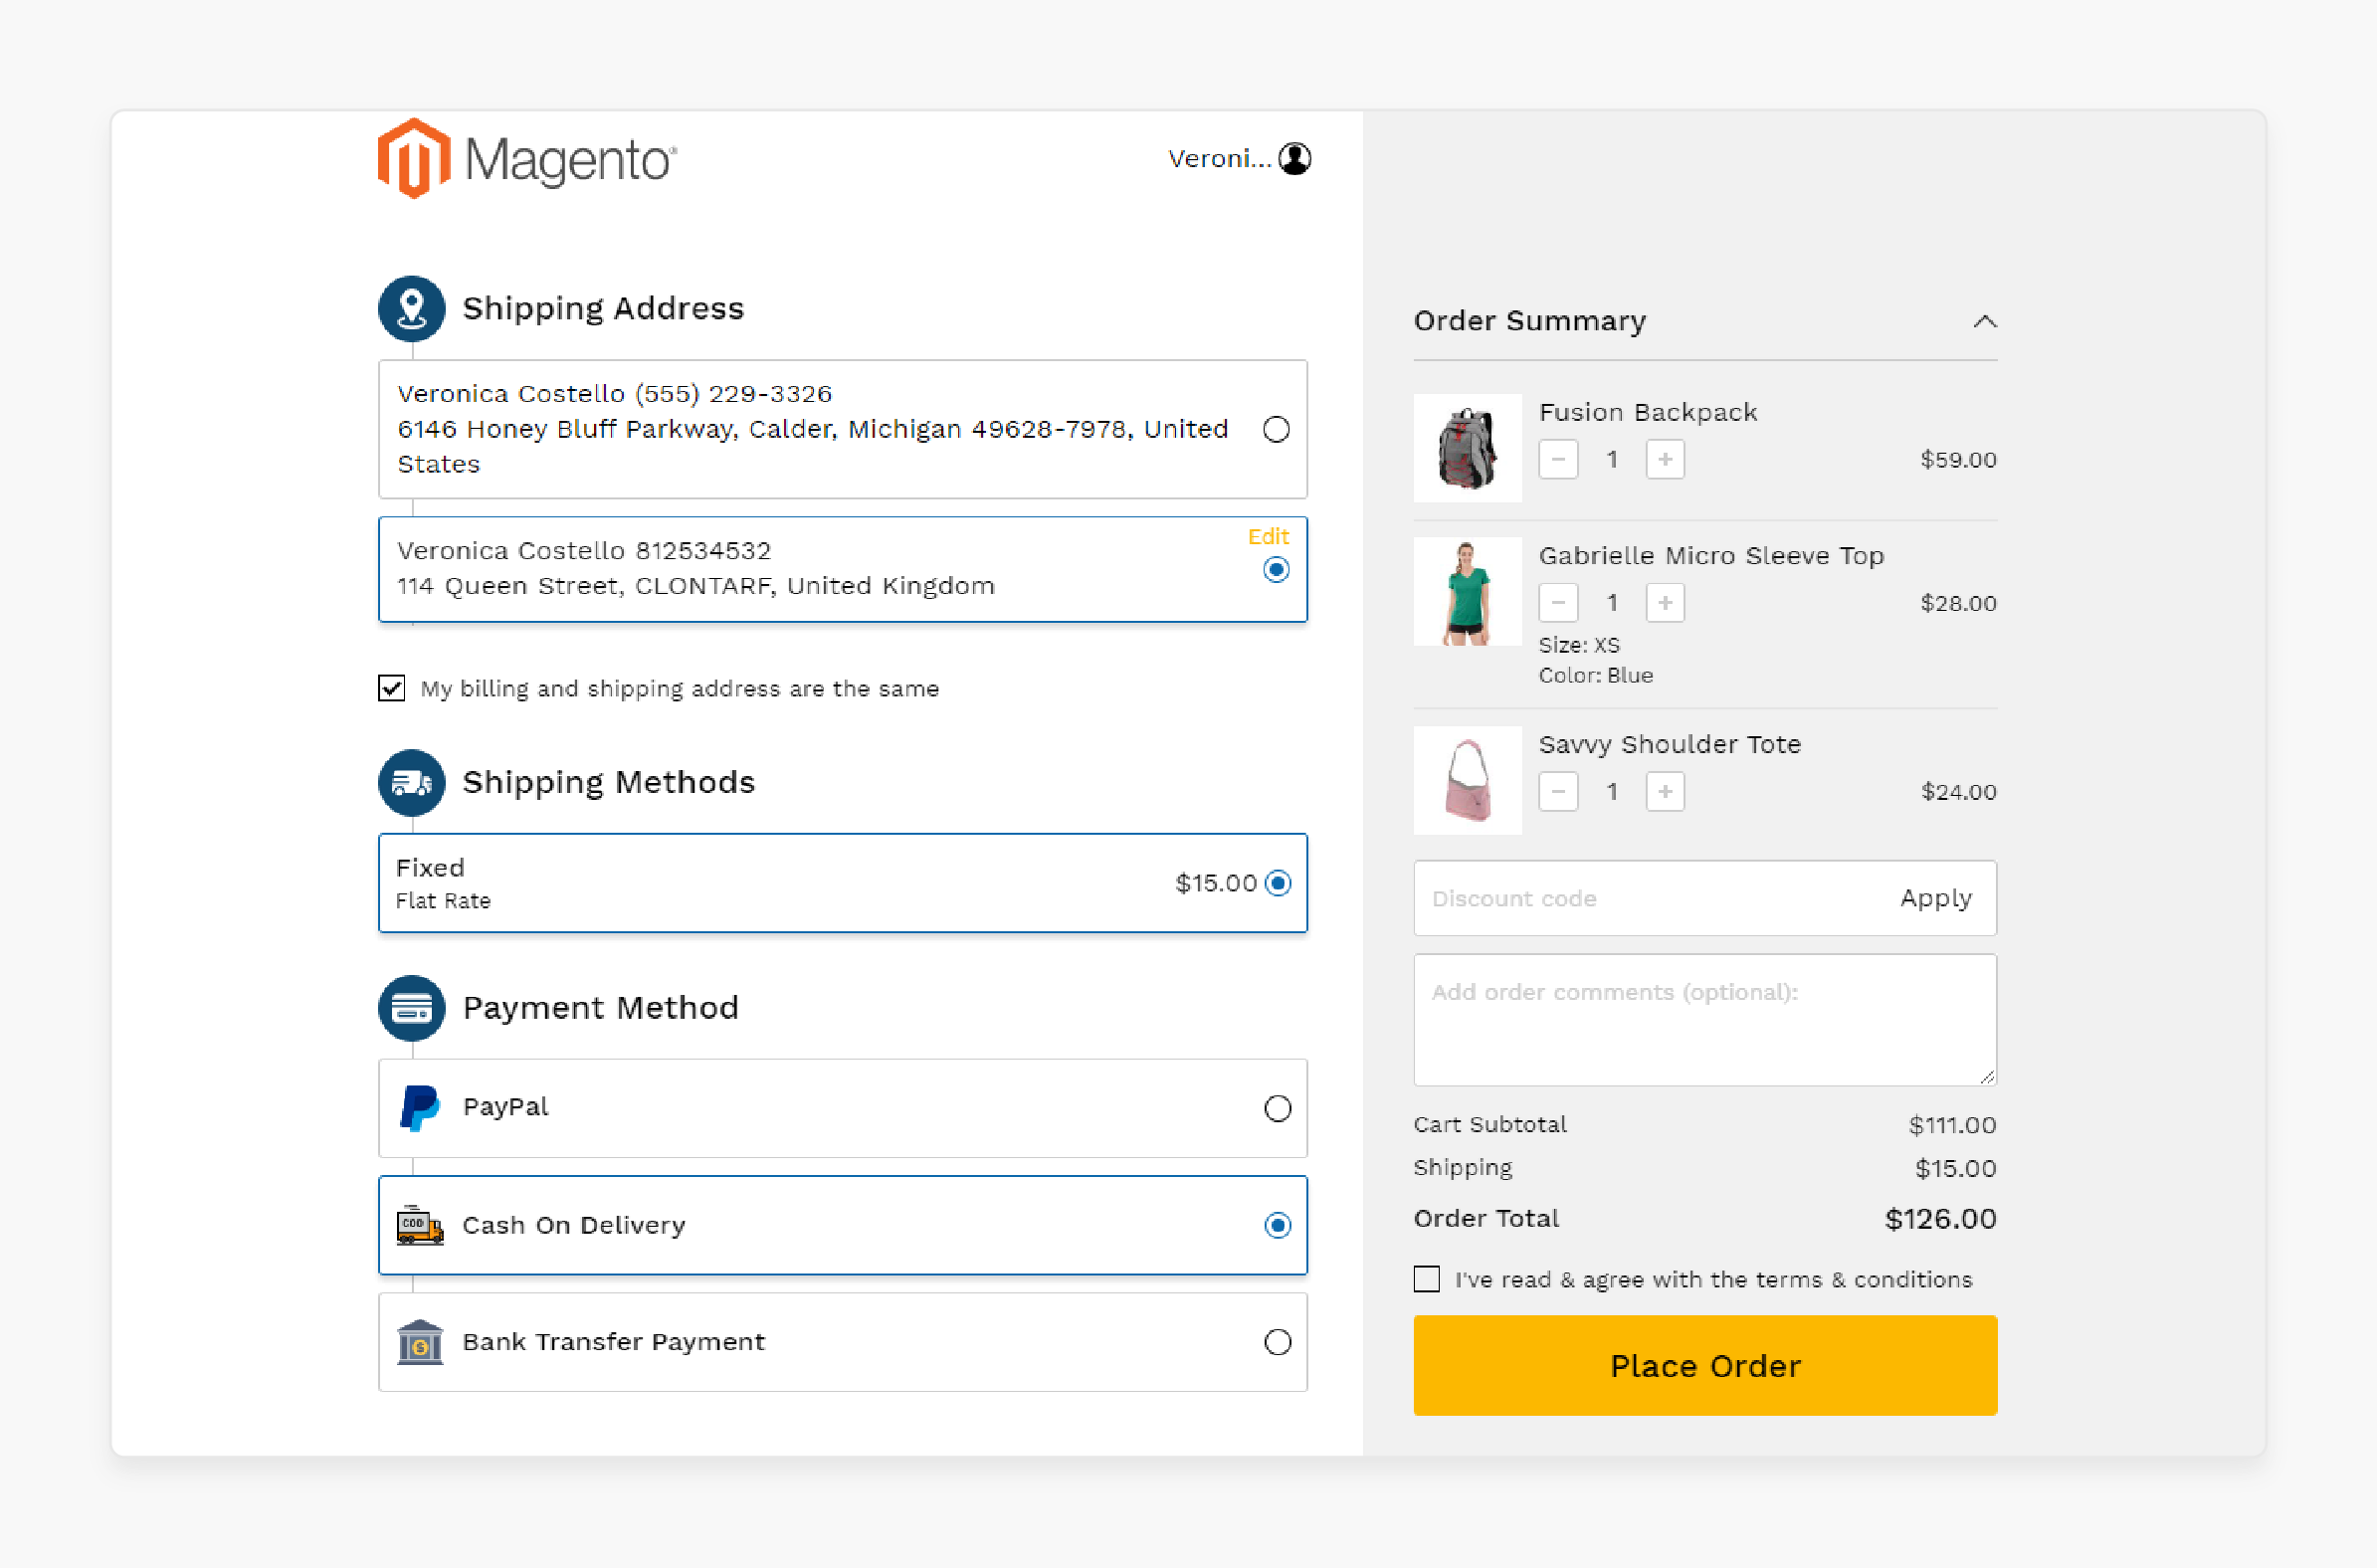Click the Savvy Shoulder Tote name

1670,744
